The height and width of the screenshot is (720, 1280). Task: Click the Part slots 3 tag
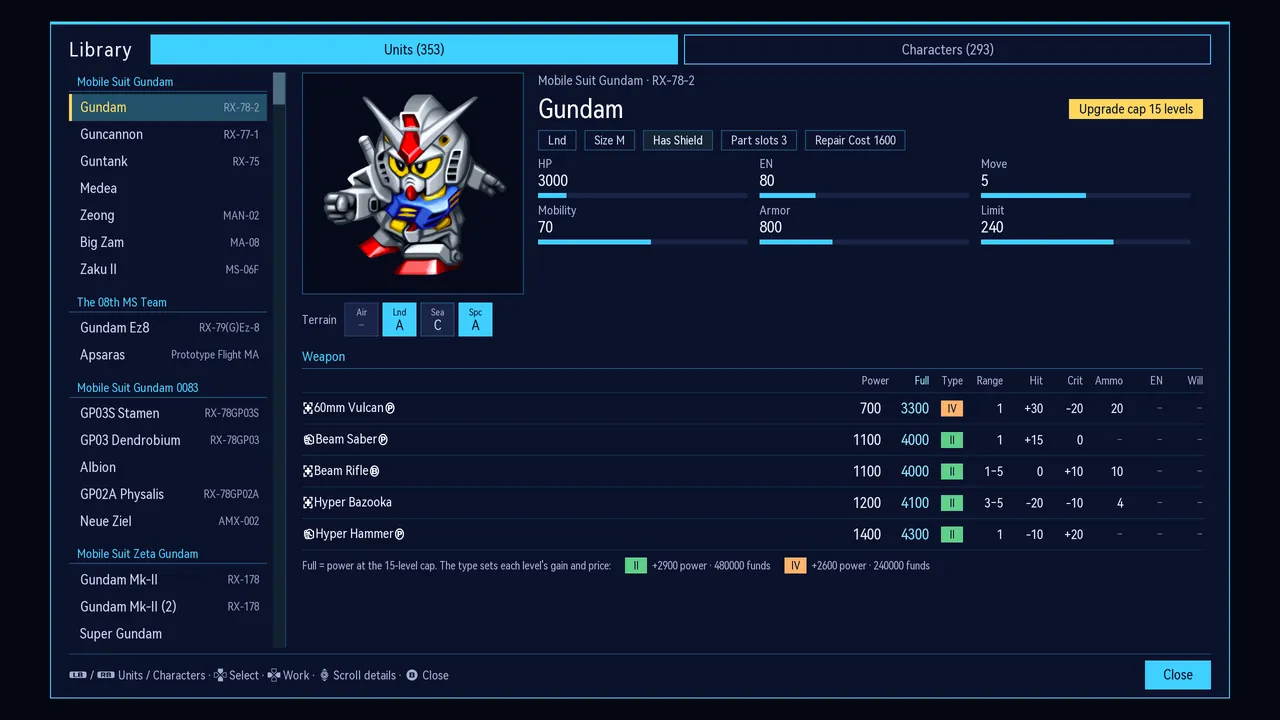[759, 140]
